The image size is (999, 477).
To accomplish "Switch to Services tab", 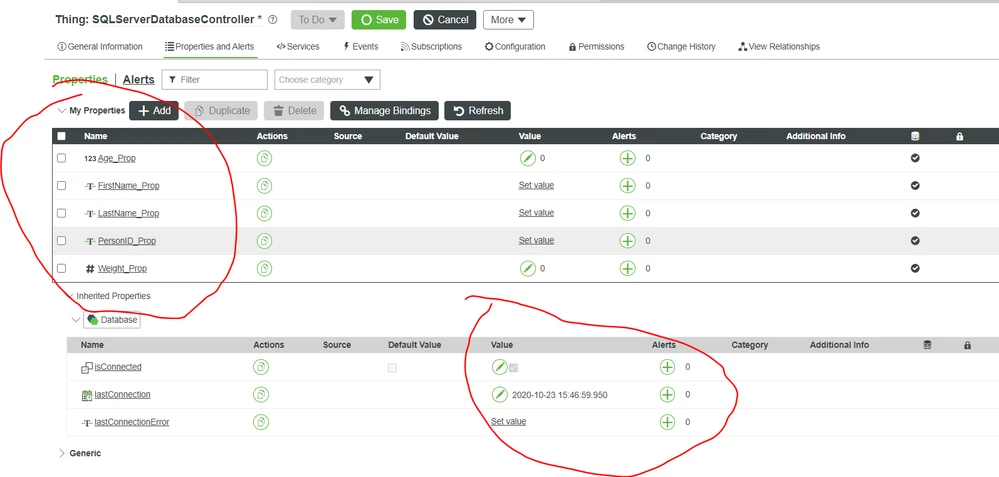I will coord(298,46).
